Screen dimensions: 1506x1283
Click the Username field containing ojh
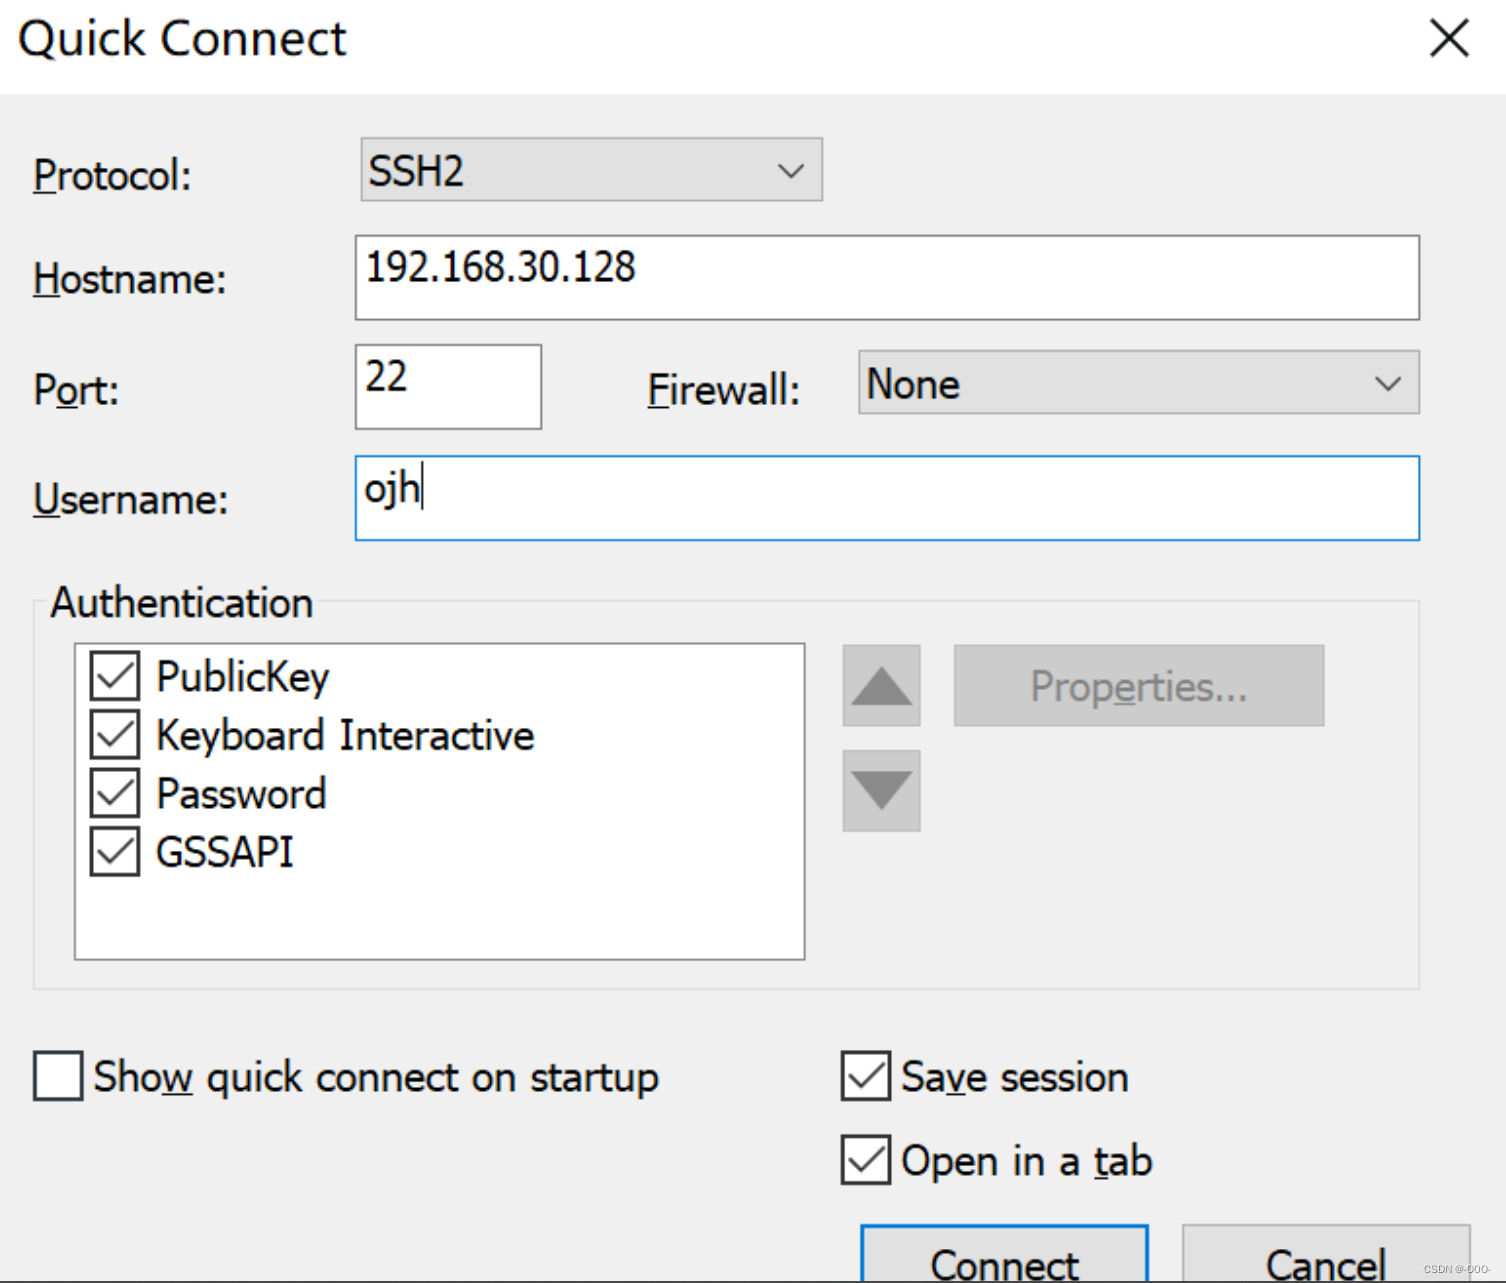[886, 497]
